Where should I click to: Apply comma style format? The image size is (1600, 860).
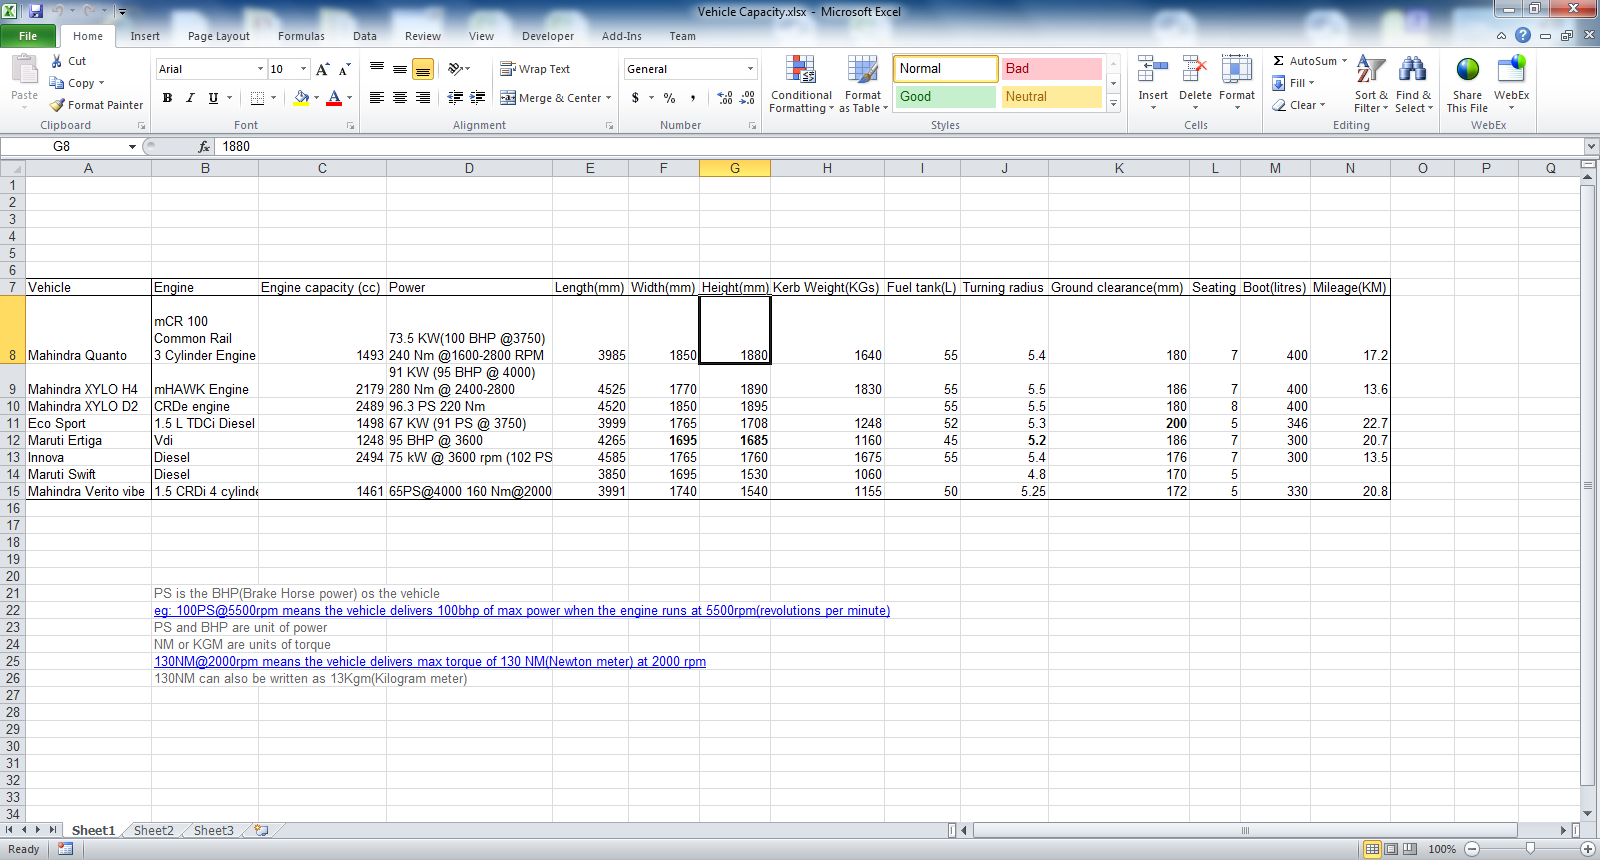click(692, 98)
